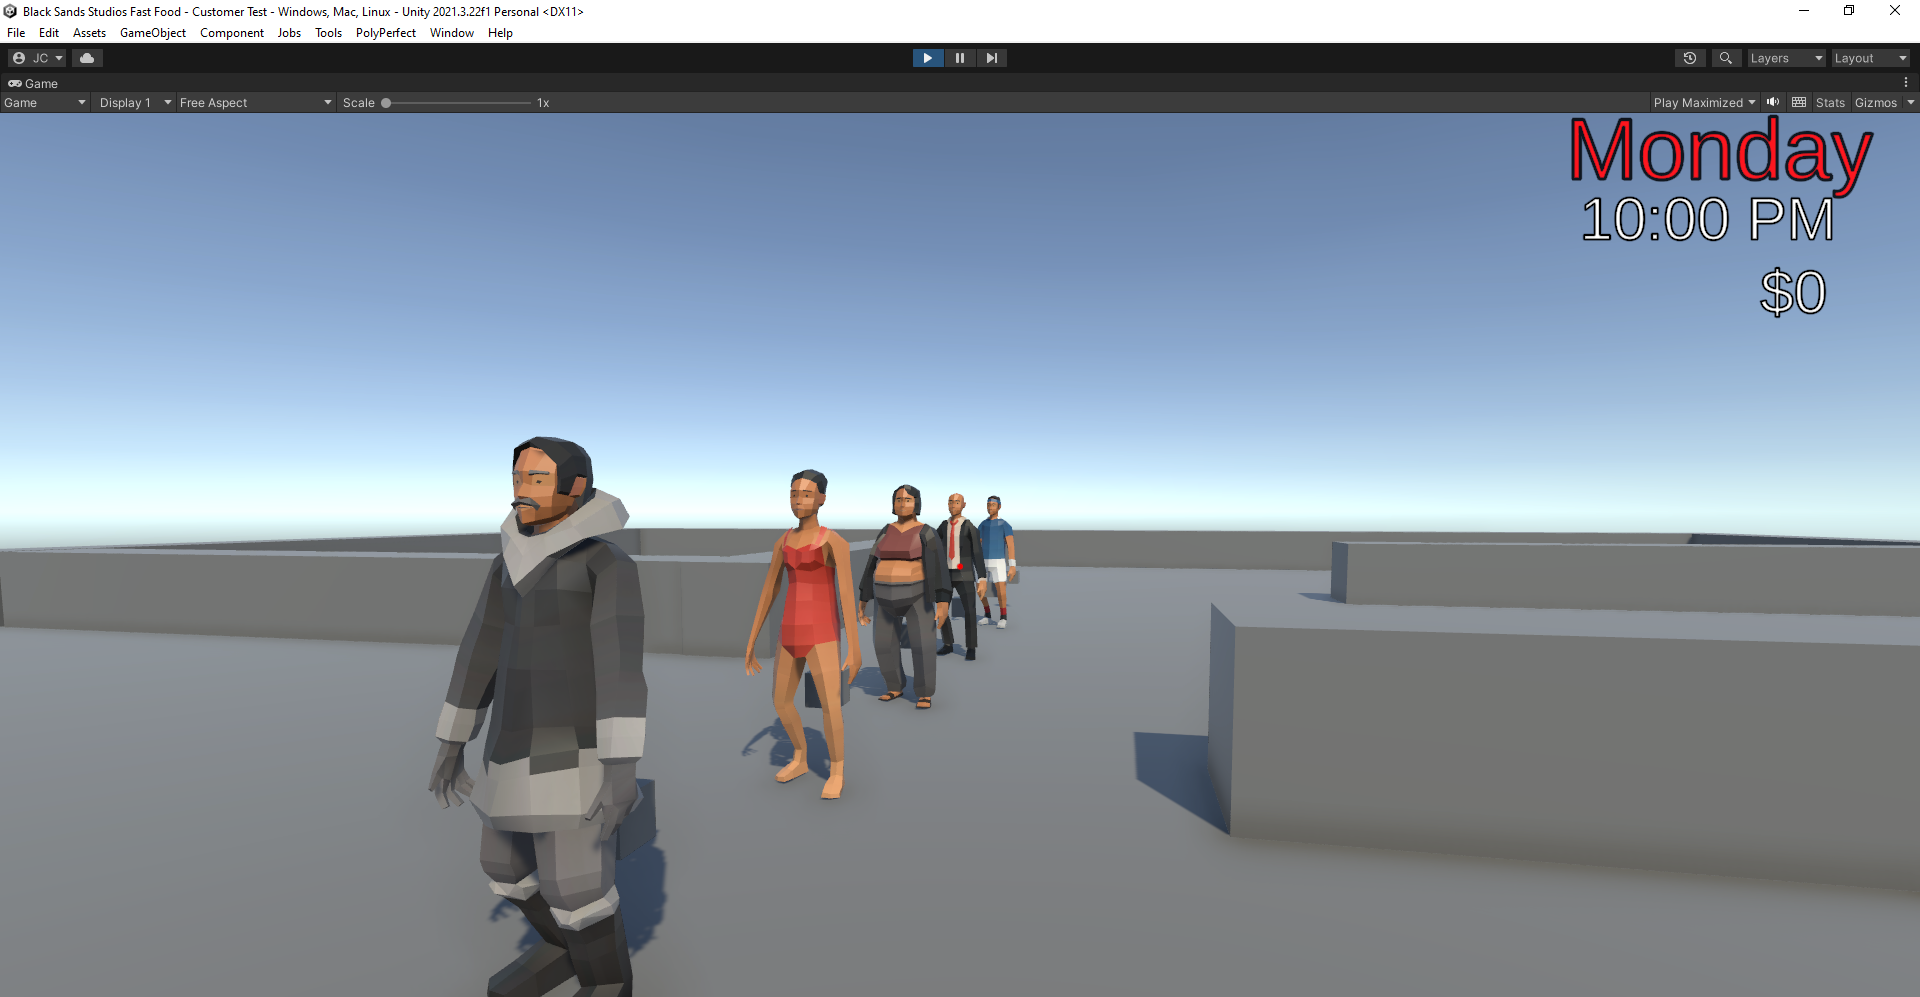Step one frame forward
The height and width of the screenshot is (997, 1920).
[992, 58]
